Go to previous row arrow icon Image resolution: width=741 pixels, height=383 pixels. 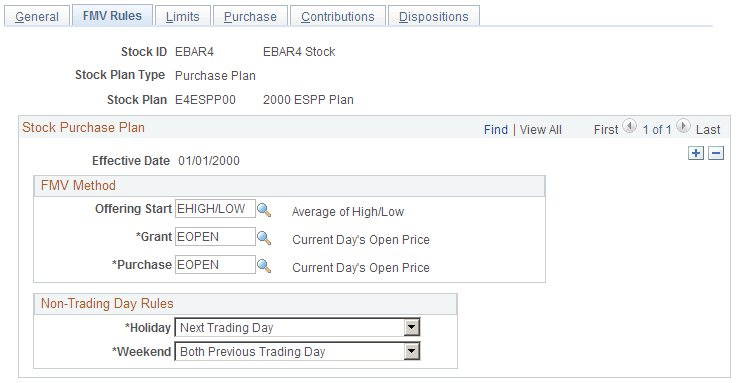629,126
